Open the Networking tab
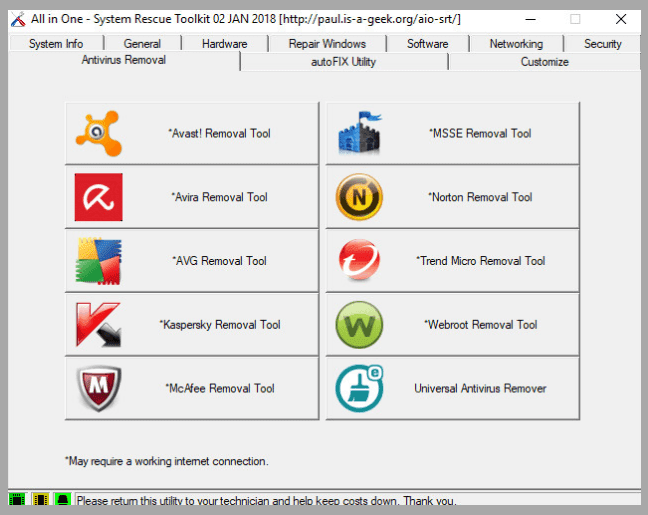Viewport: 648px width, 515px height. pyautogui.click(x=516, y=44)
